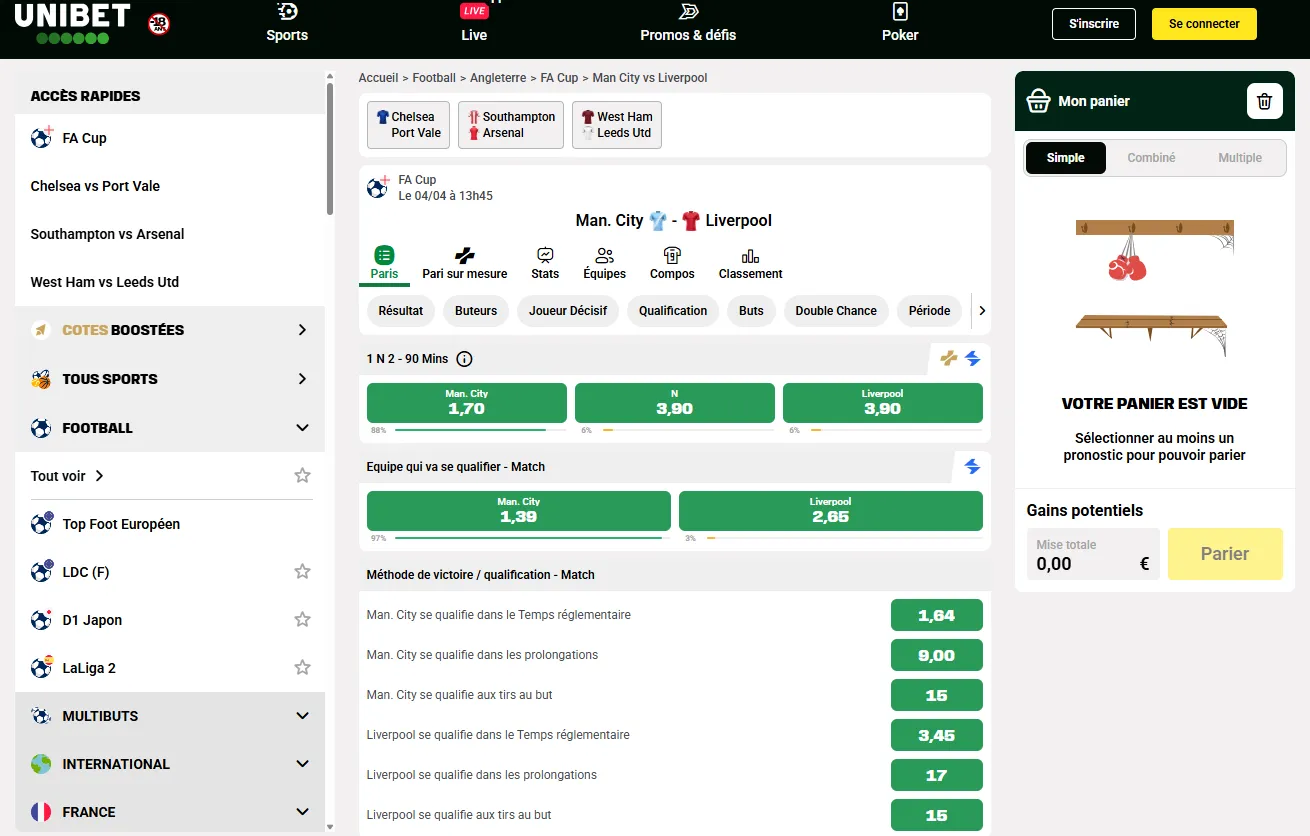1310x836 pixels.
Task: Open West Ham Leeds Utd match card
Action: point(617,125)
